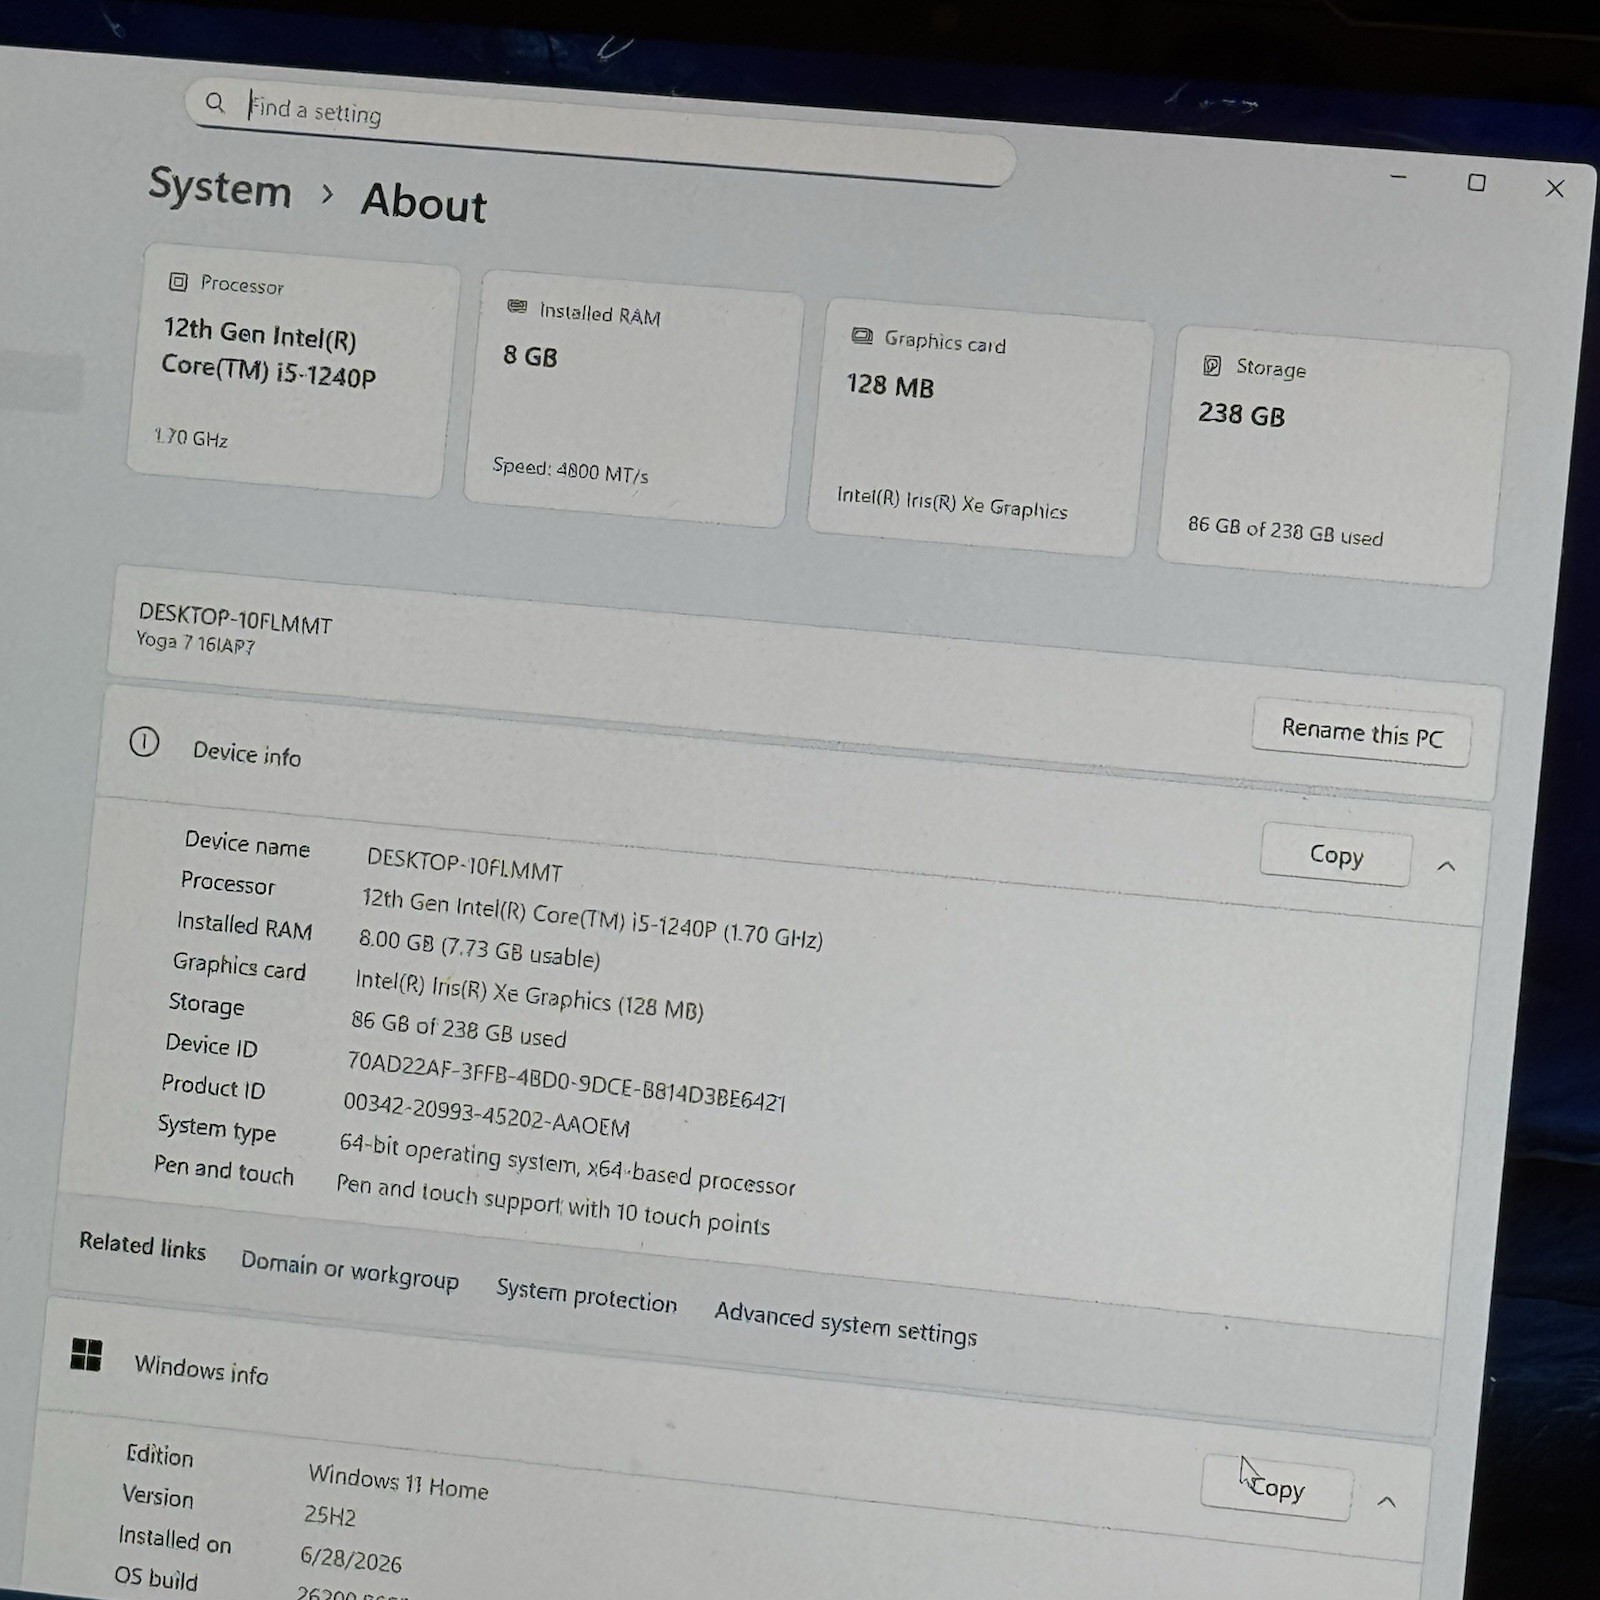
Task: Click the 25H2 version value
Action: tap(330, 1514)
